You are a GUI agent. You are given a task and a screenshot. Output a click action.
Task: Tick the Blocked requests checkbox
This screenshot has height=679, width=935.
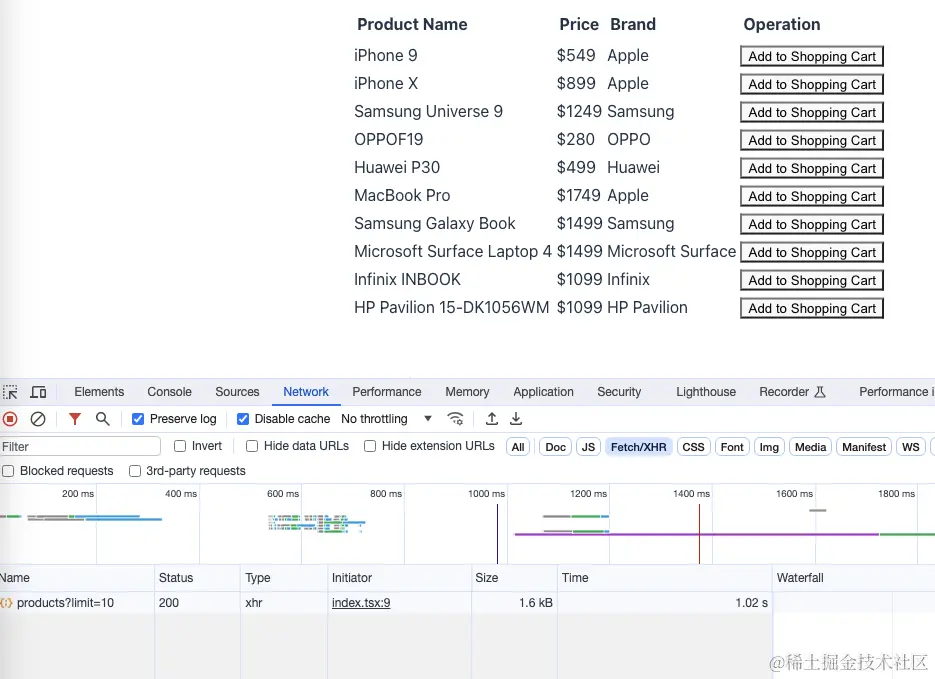tap(8, 471)
